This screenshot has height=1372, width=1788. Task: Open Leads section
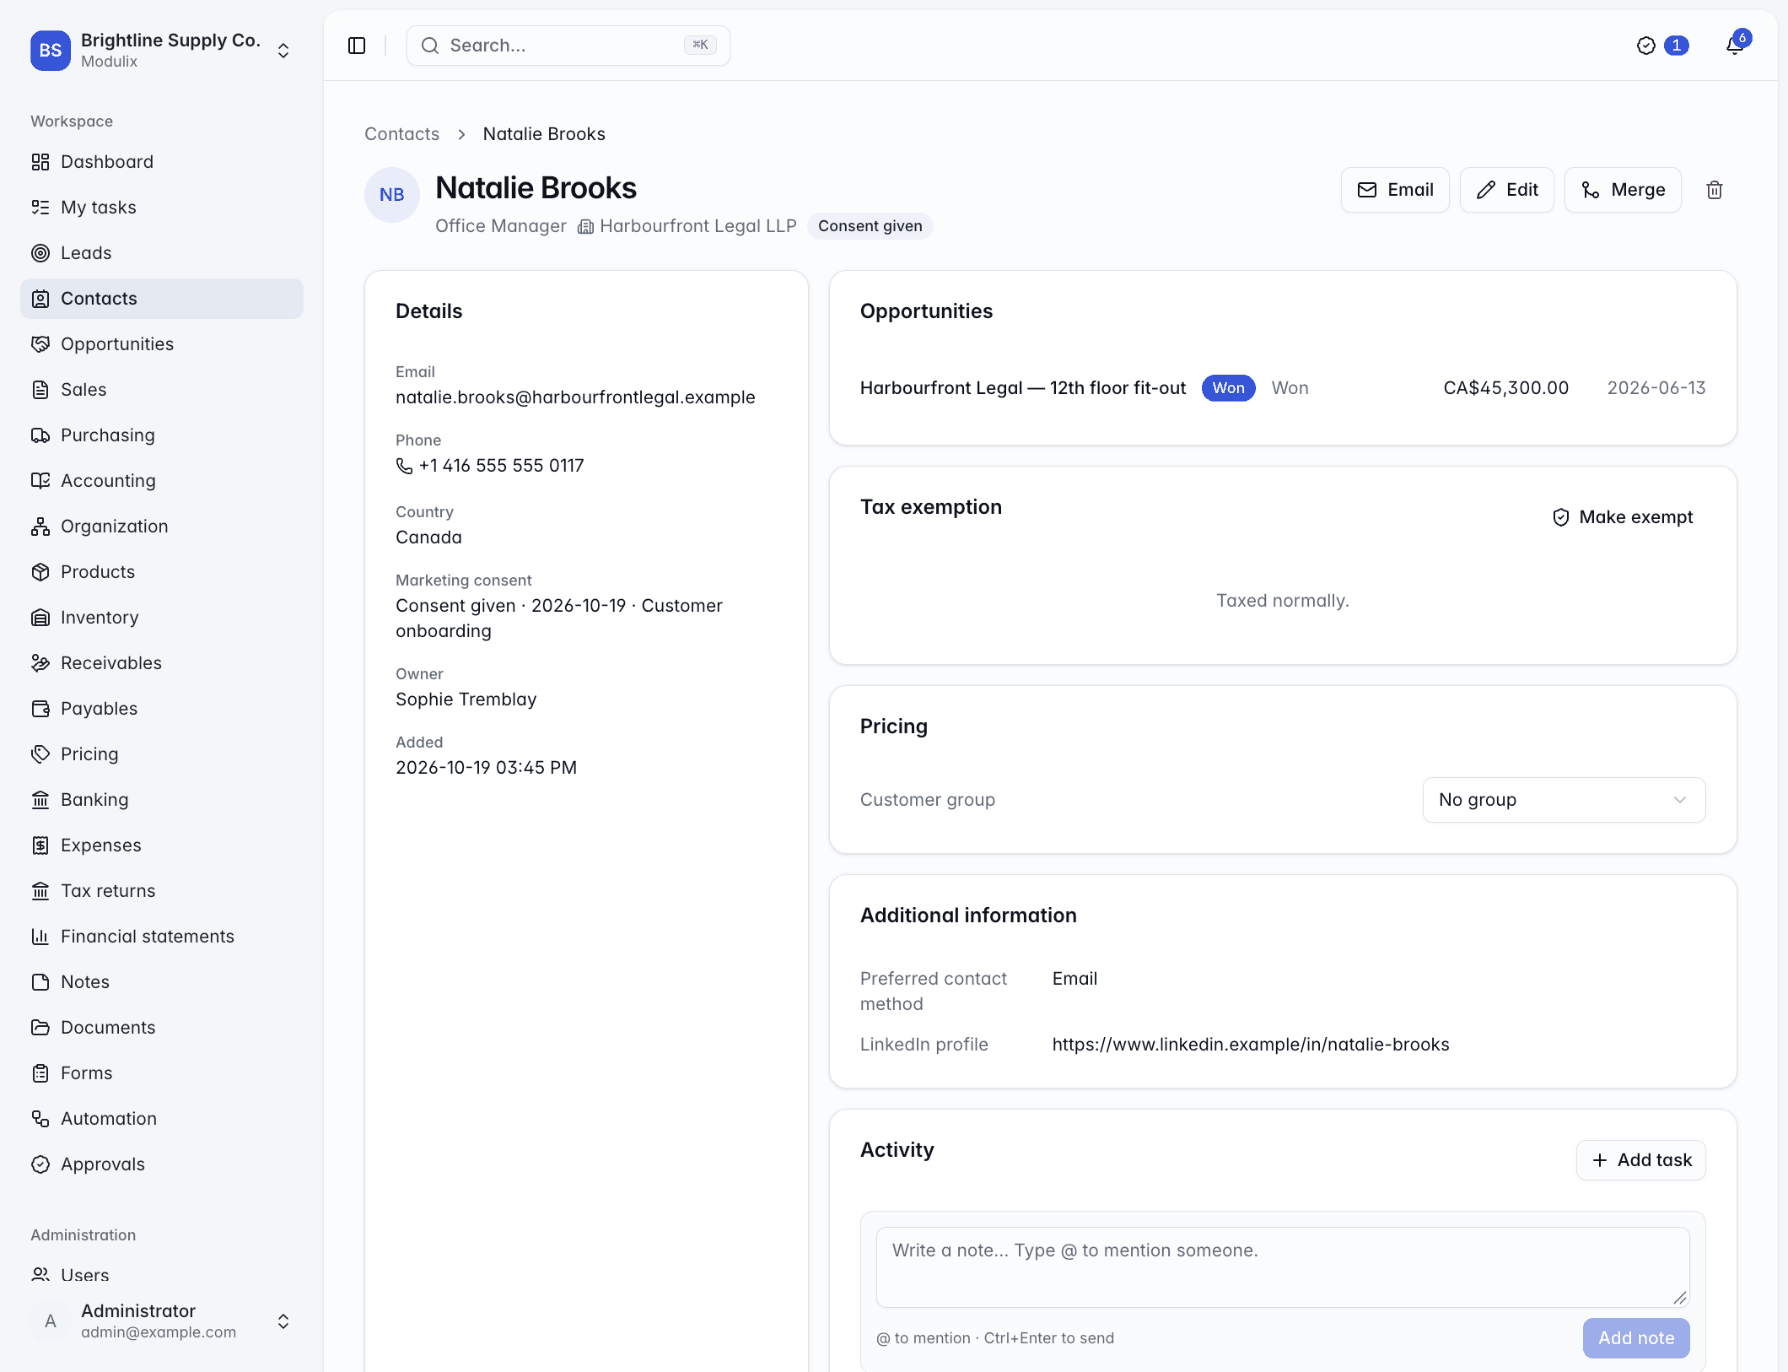pos(162,253)
